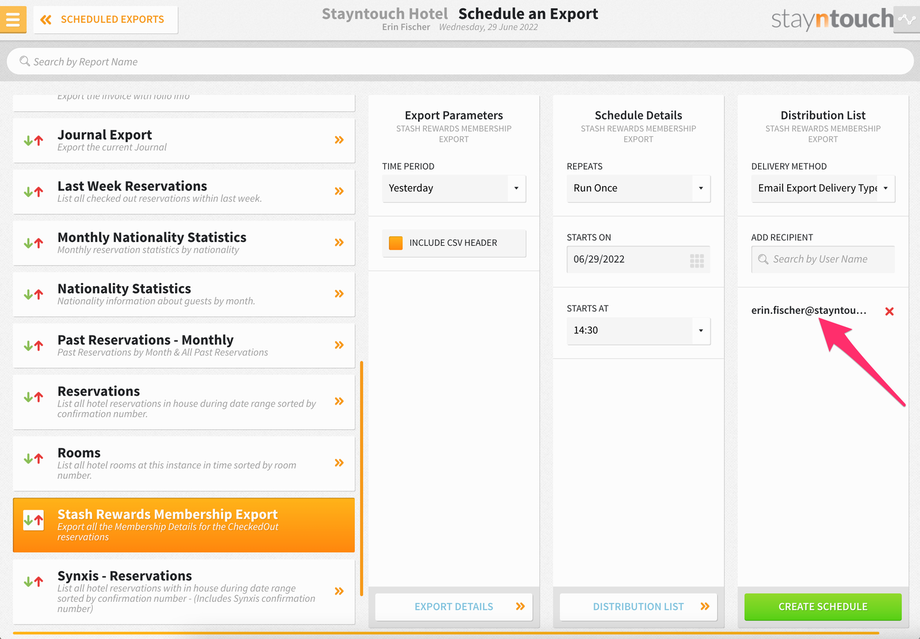Open Reservations report chevron
The width and height of the screenshot is (920, 639).
(339, 401)
